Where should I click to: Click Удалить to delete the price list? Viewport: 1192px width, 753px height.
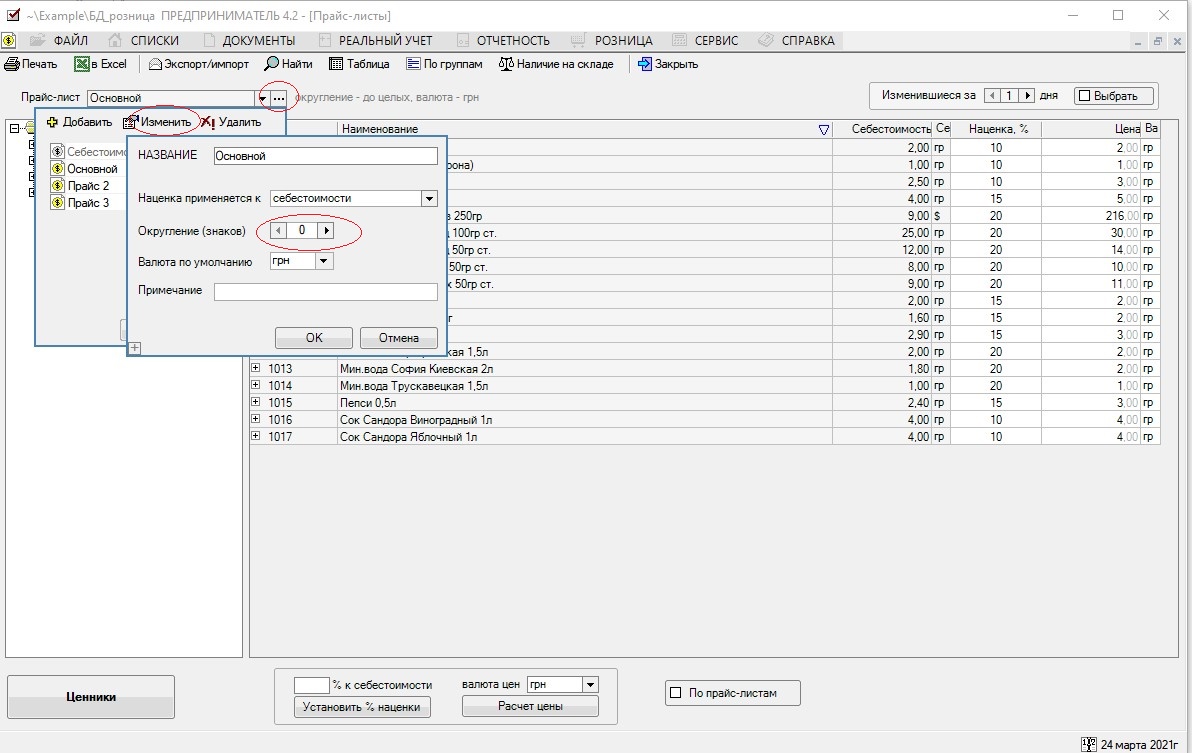(231, 122)
